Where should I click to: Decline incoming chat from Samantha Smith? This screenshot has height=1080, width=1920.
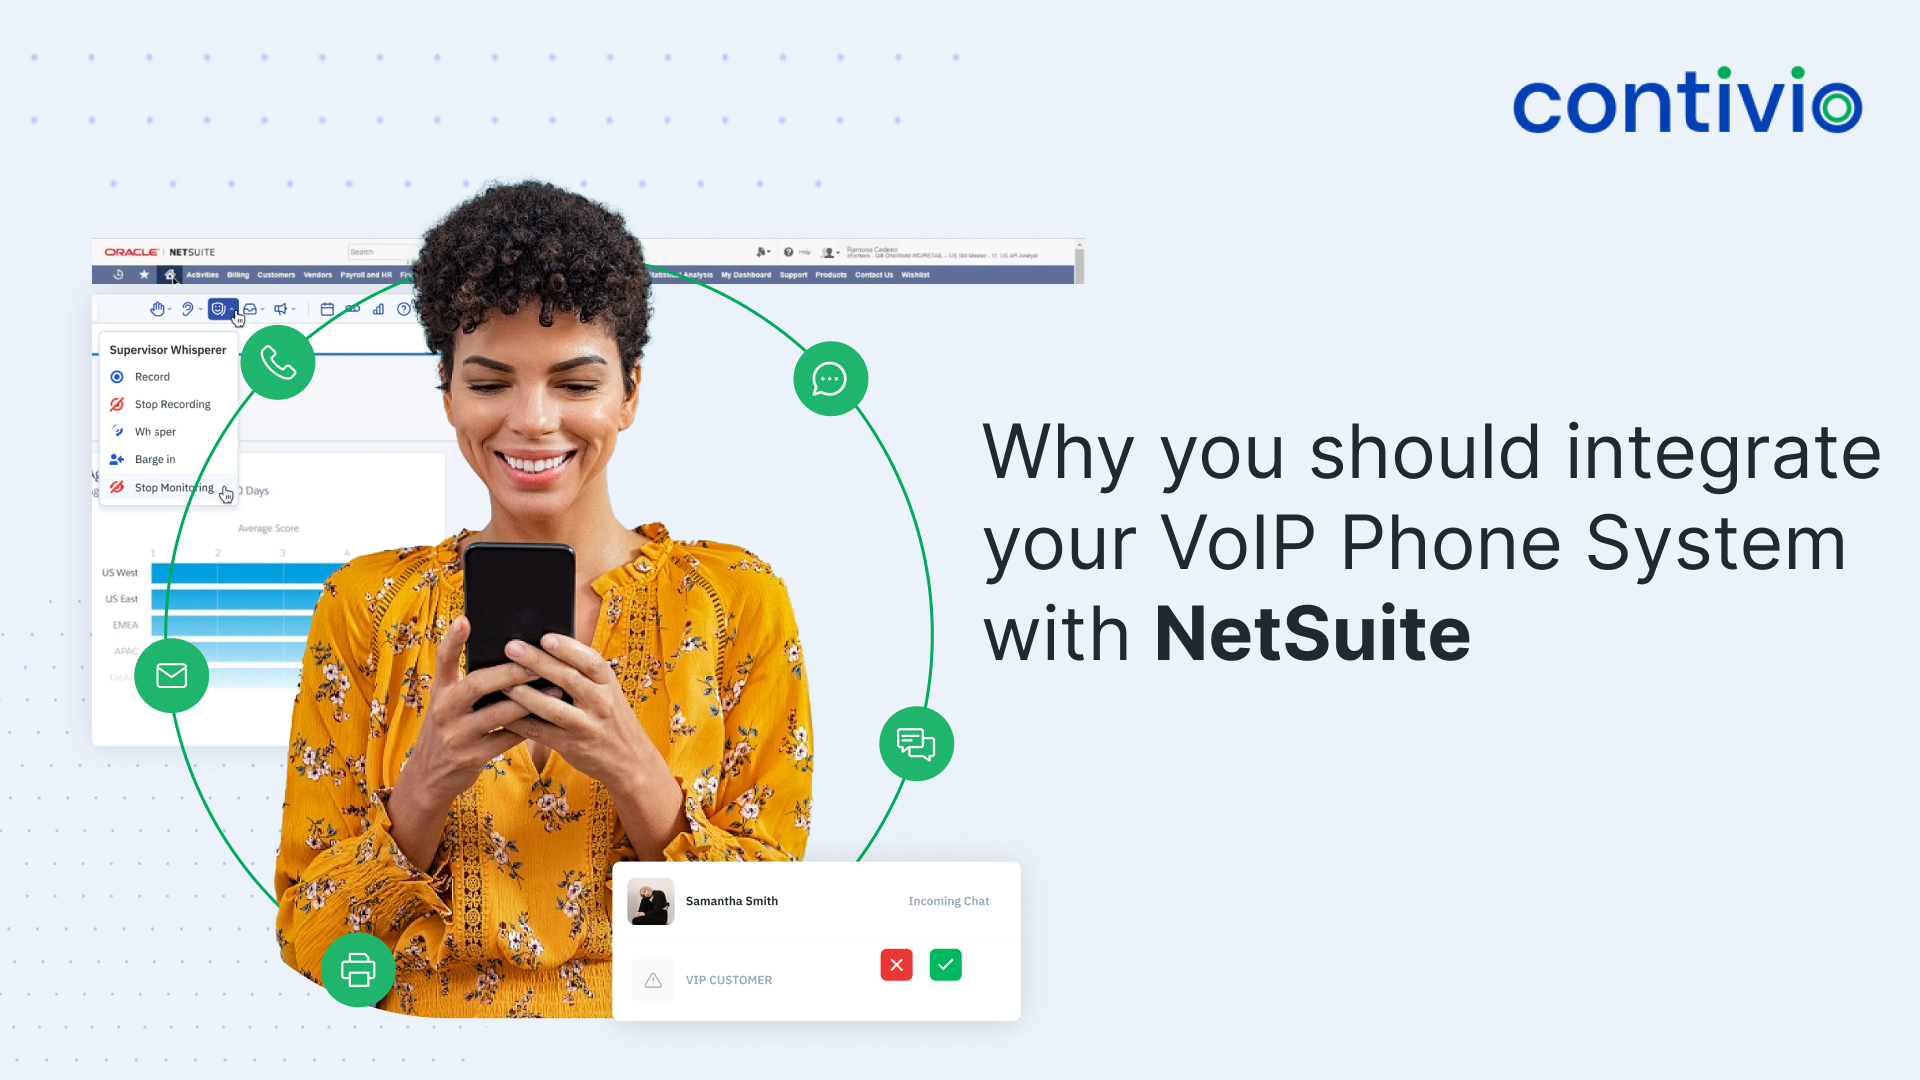(x=897, y=964)
